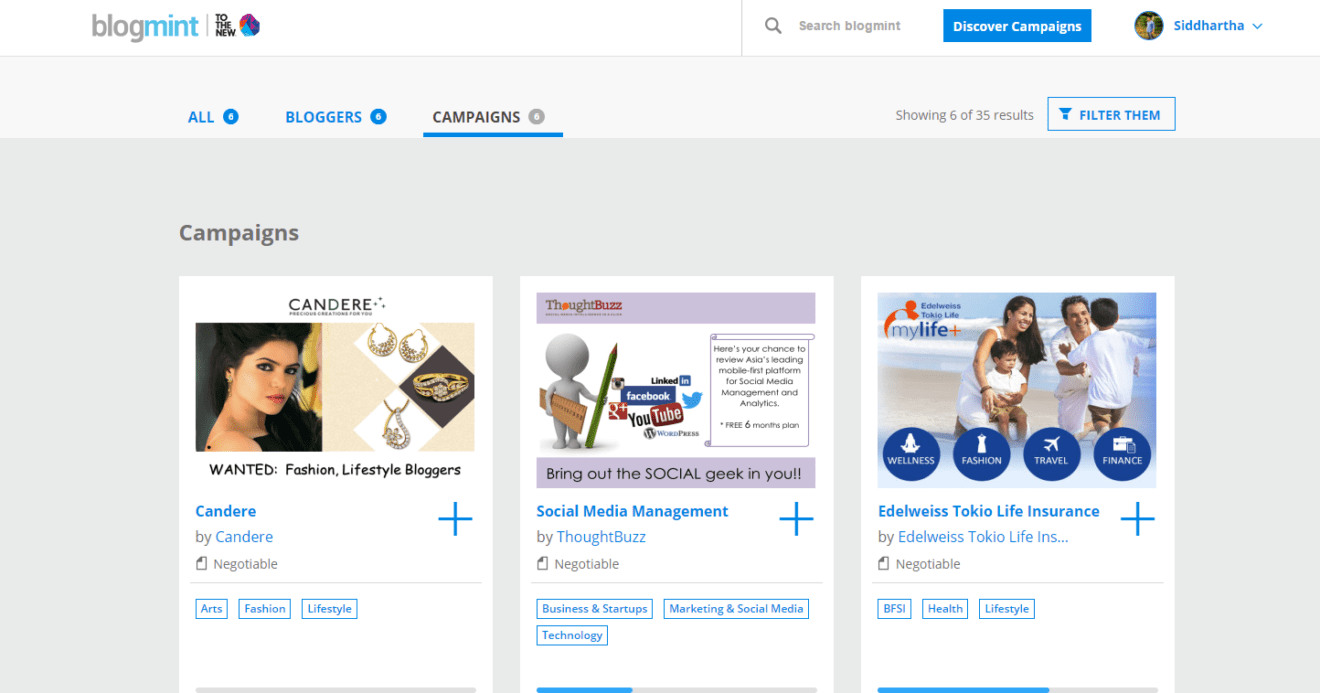Click the Search blogmint input field

click(850, 26)
